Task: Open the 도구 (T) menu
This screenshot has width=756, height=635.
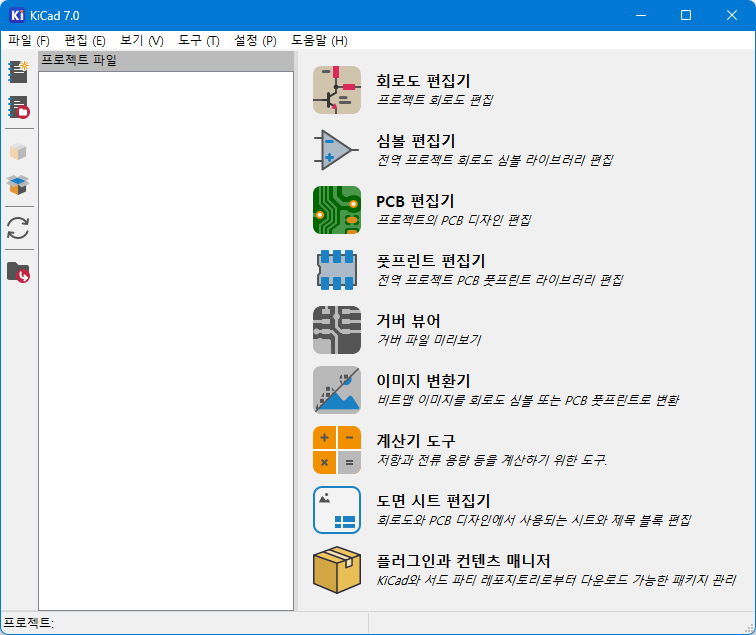Action: 199,41
